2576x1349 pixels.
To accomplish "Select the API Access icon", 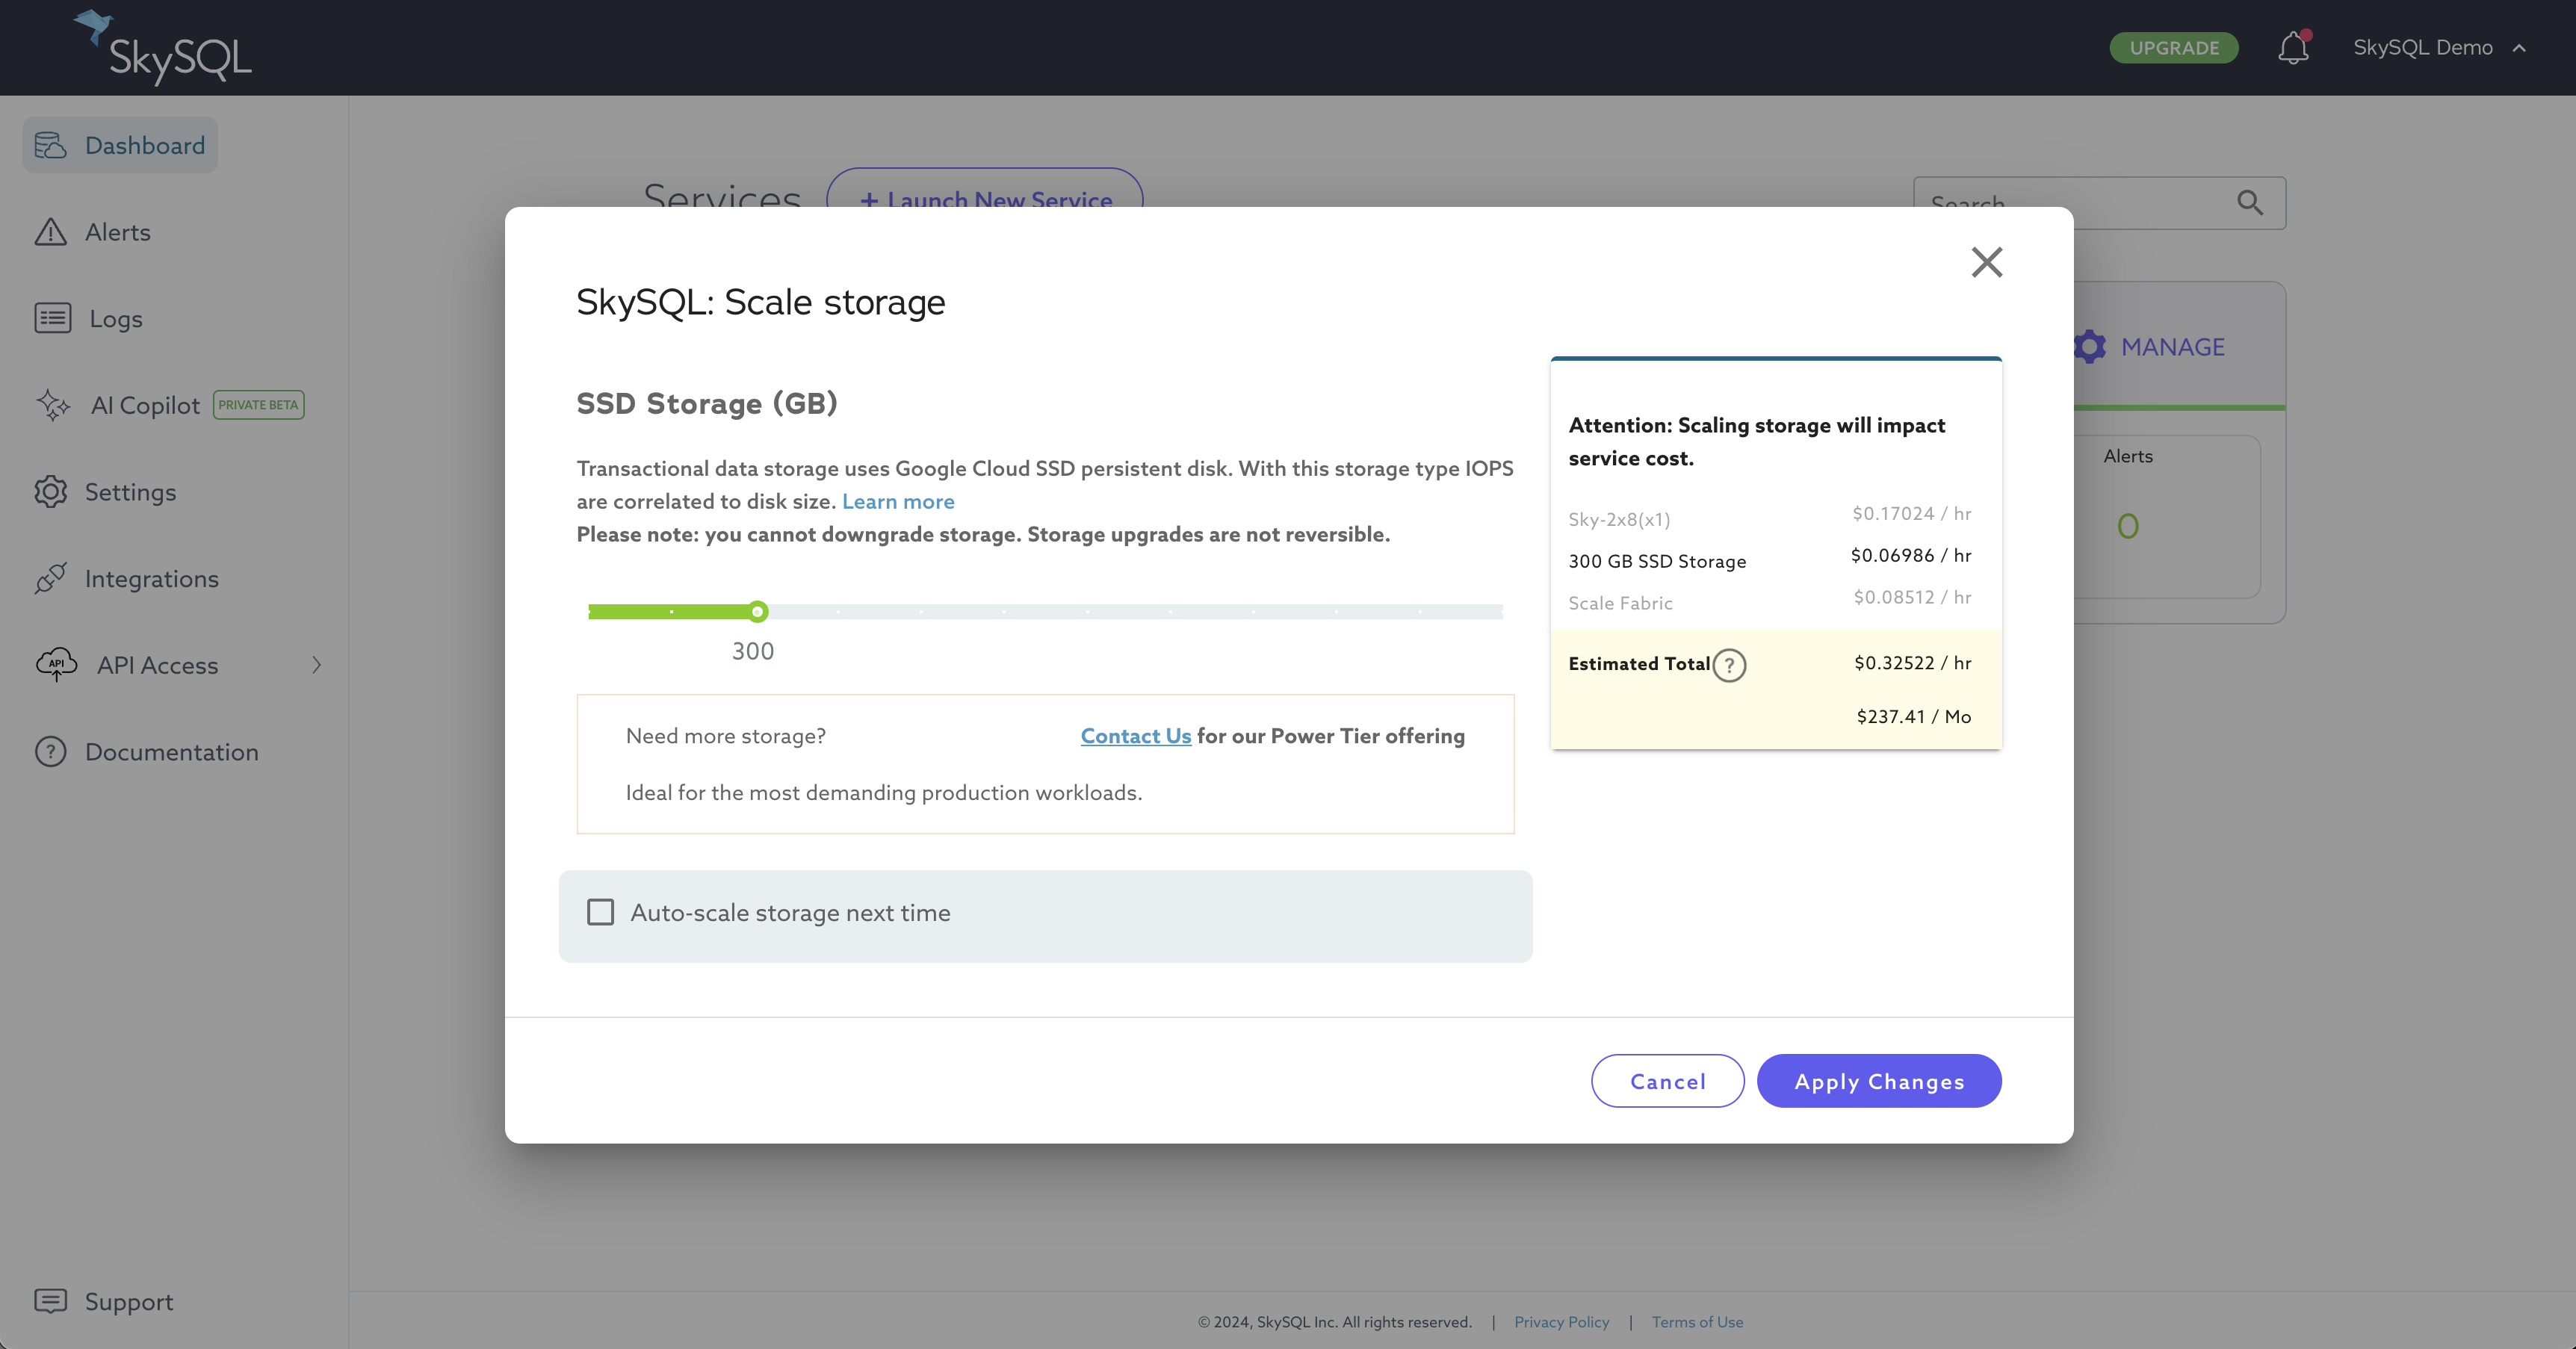I will [56, 664].
